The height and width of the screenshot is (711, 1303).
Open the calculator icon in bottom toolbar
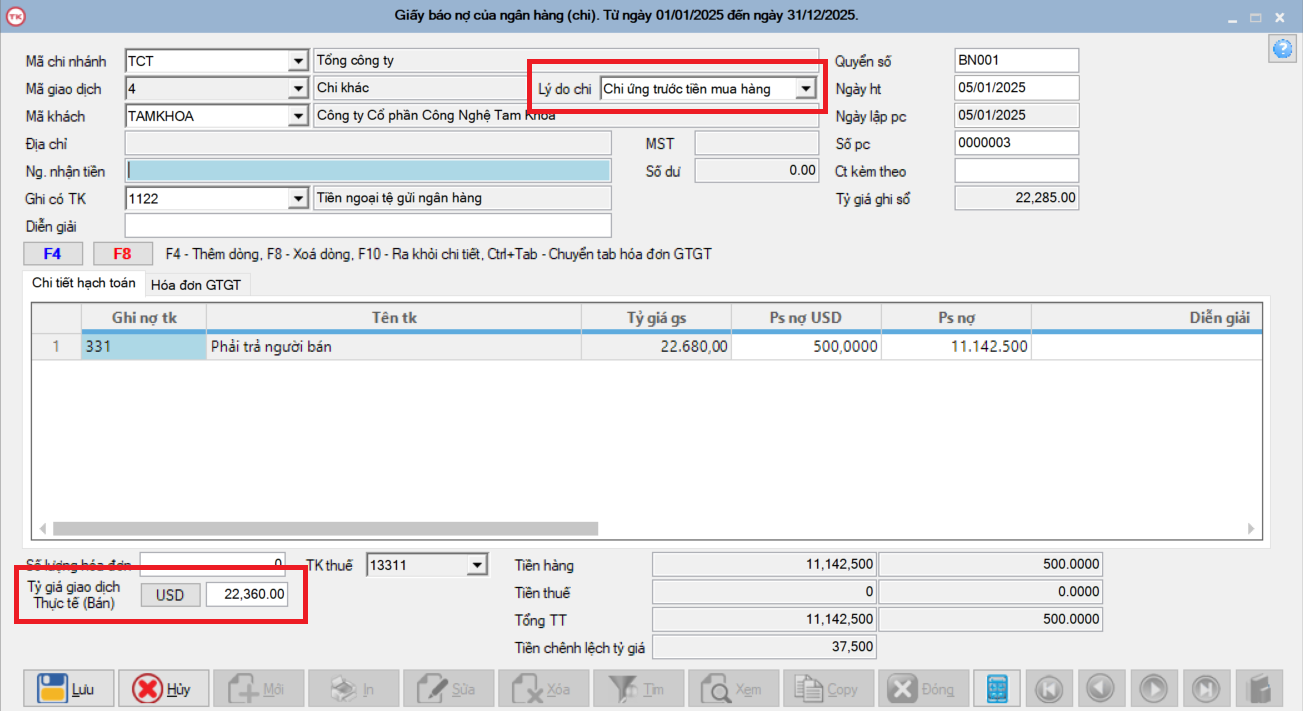pyautogui.click(x=997, y=689)
